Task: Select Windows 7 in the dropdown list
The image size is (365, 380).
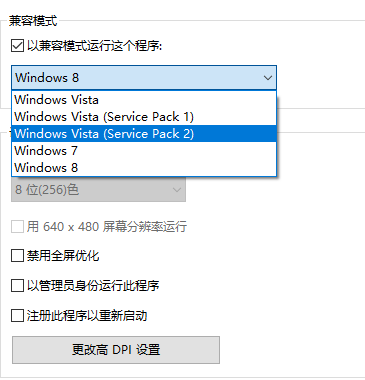Action: click(x=144, y=151)
